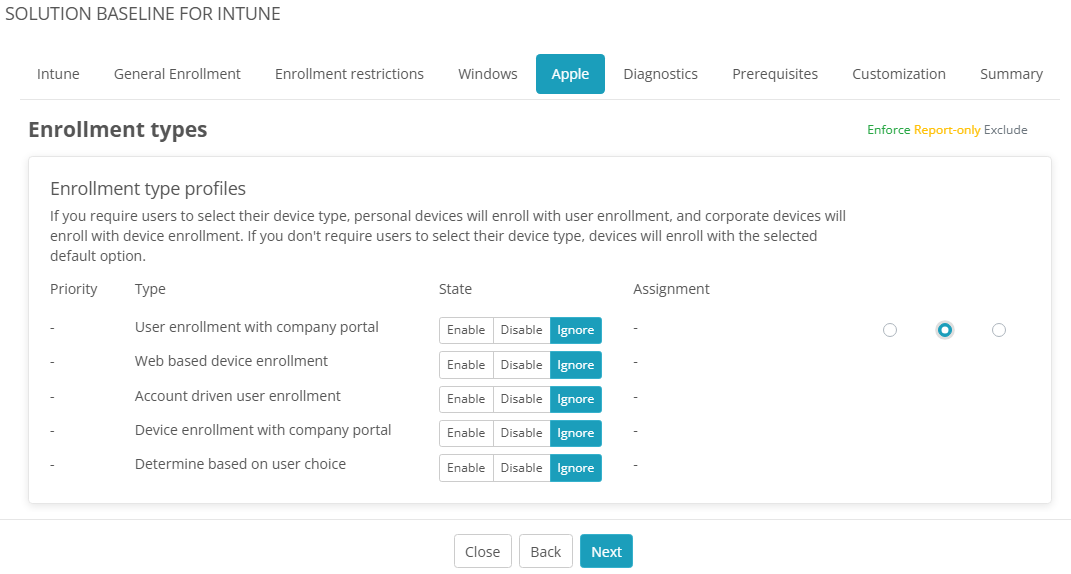Click 'Account driven user enrollment' text

(x=238, y=396)
